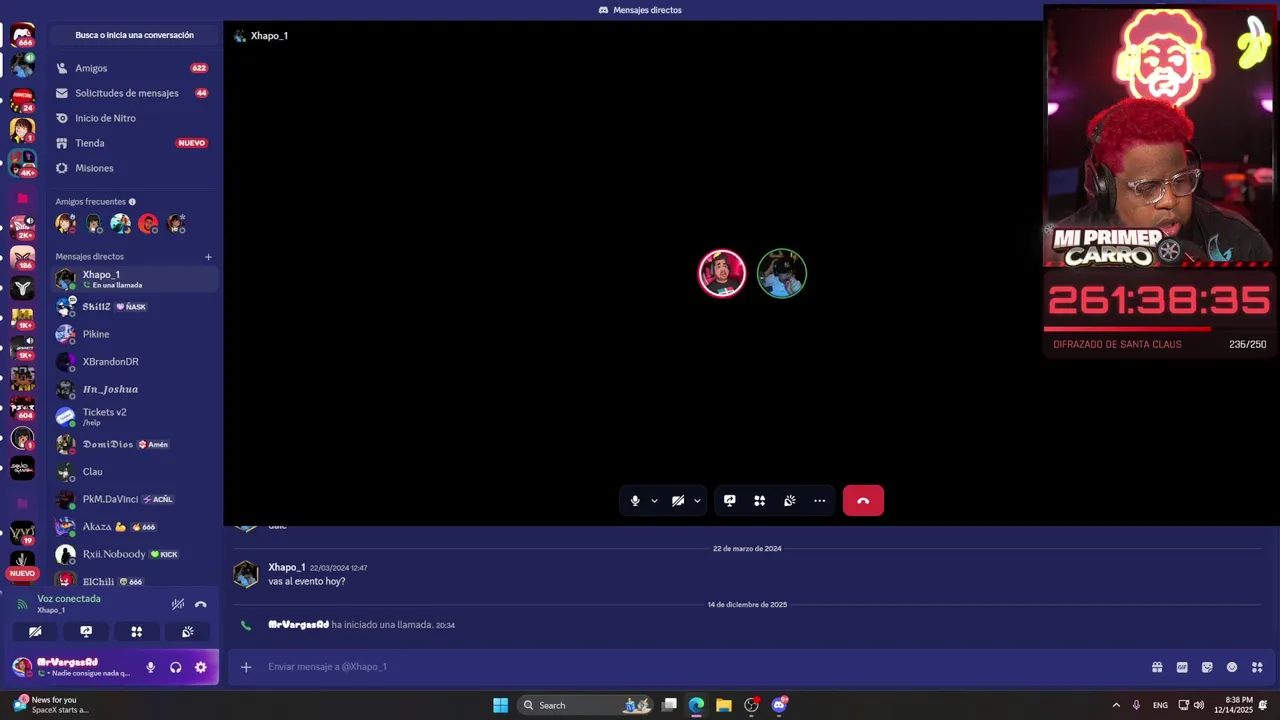Deafen headphones in user panel
This screenshot has height=720, width=1280.
(176, 667)
